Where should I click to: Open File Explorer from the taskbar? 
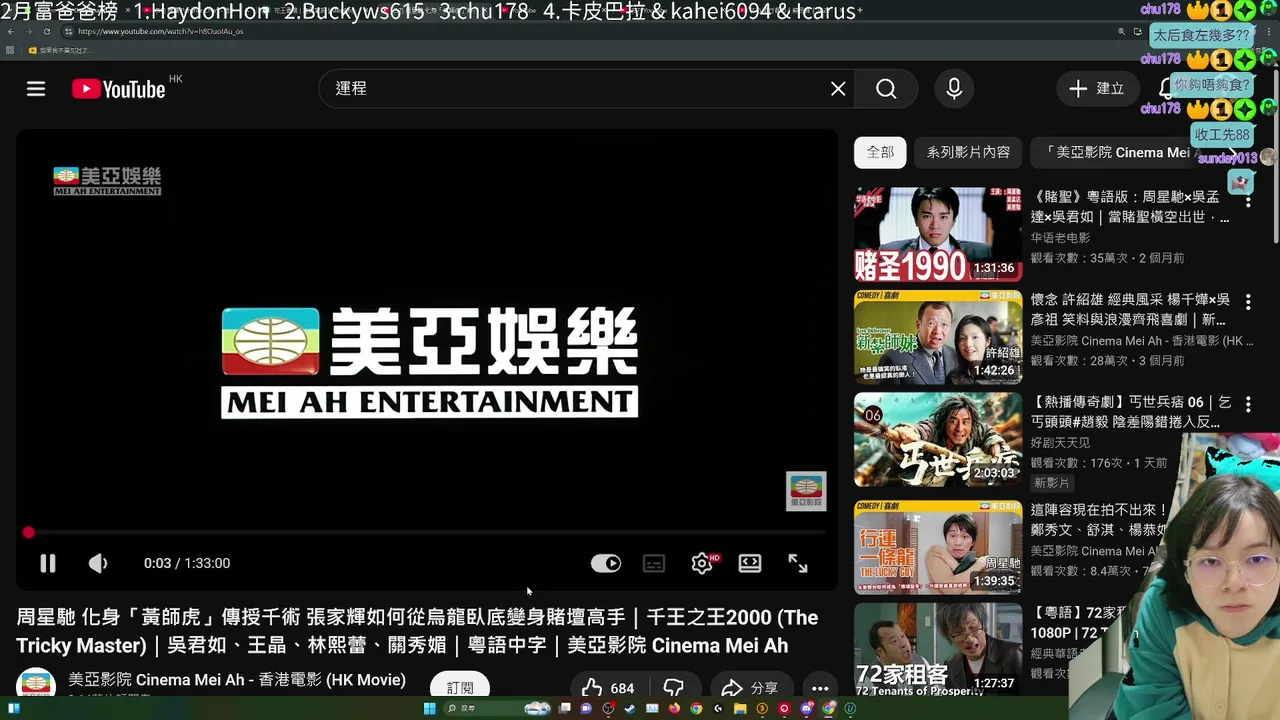tap(740, 709)
